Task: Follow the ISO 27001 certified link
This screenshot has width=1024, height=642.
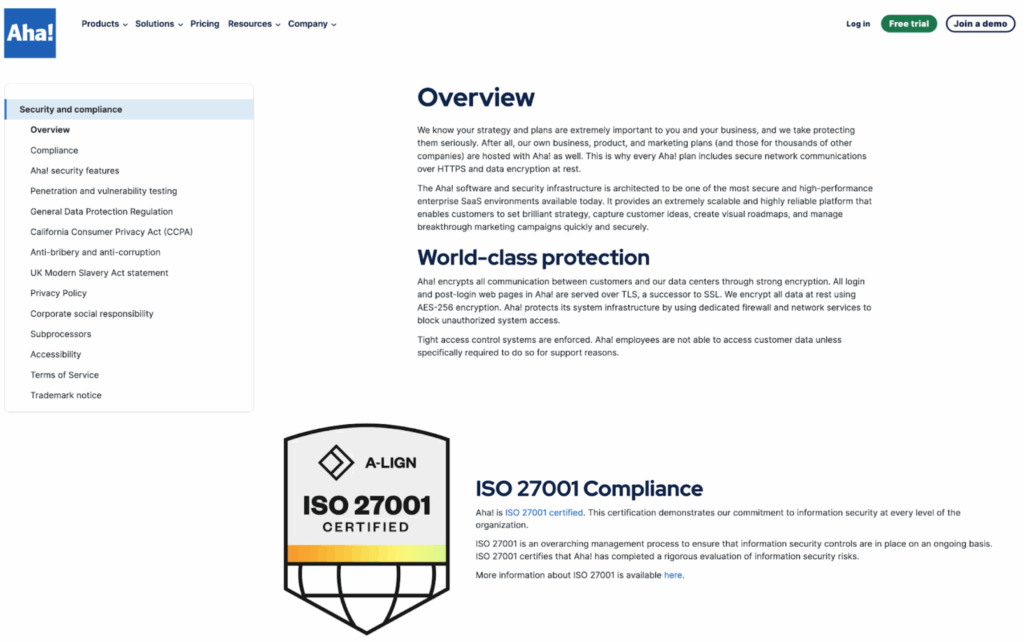Action: (541, 512)
